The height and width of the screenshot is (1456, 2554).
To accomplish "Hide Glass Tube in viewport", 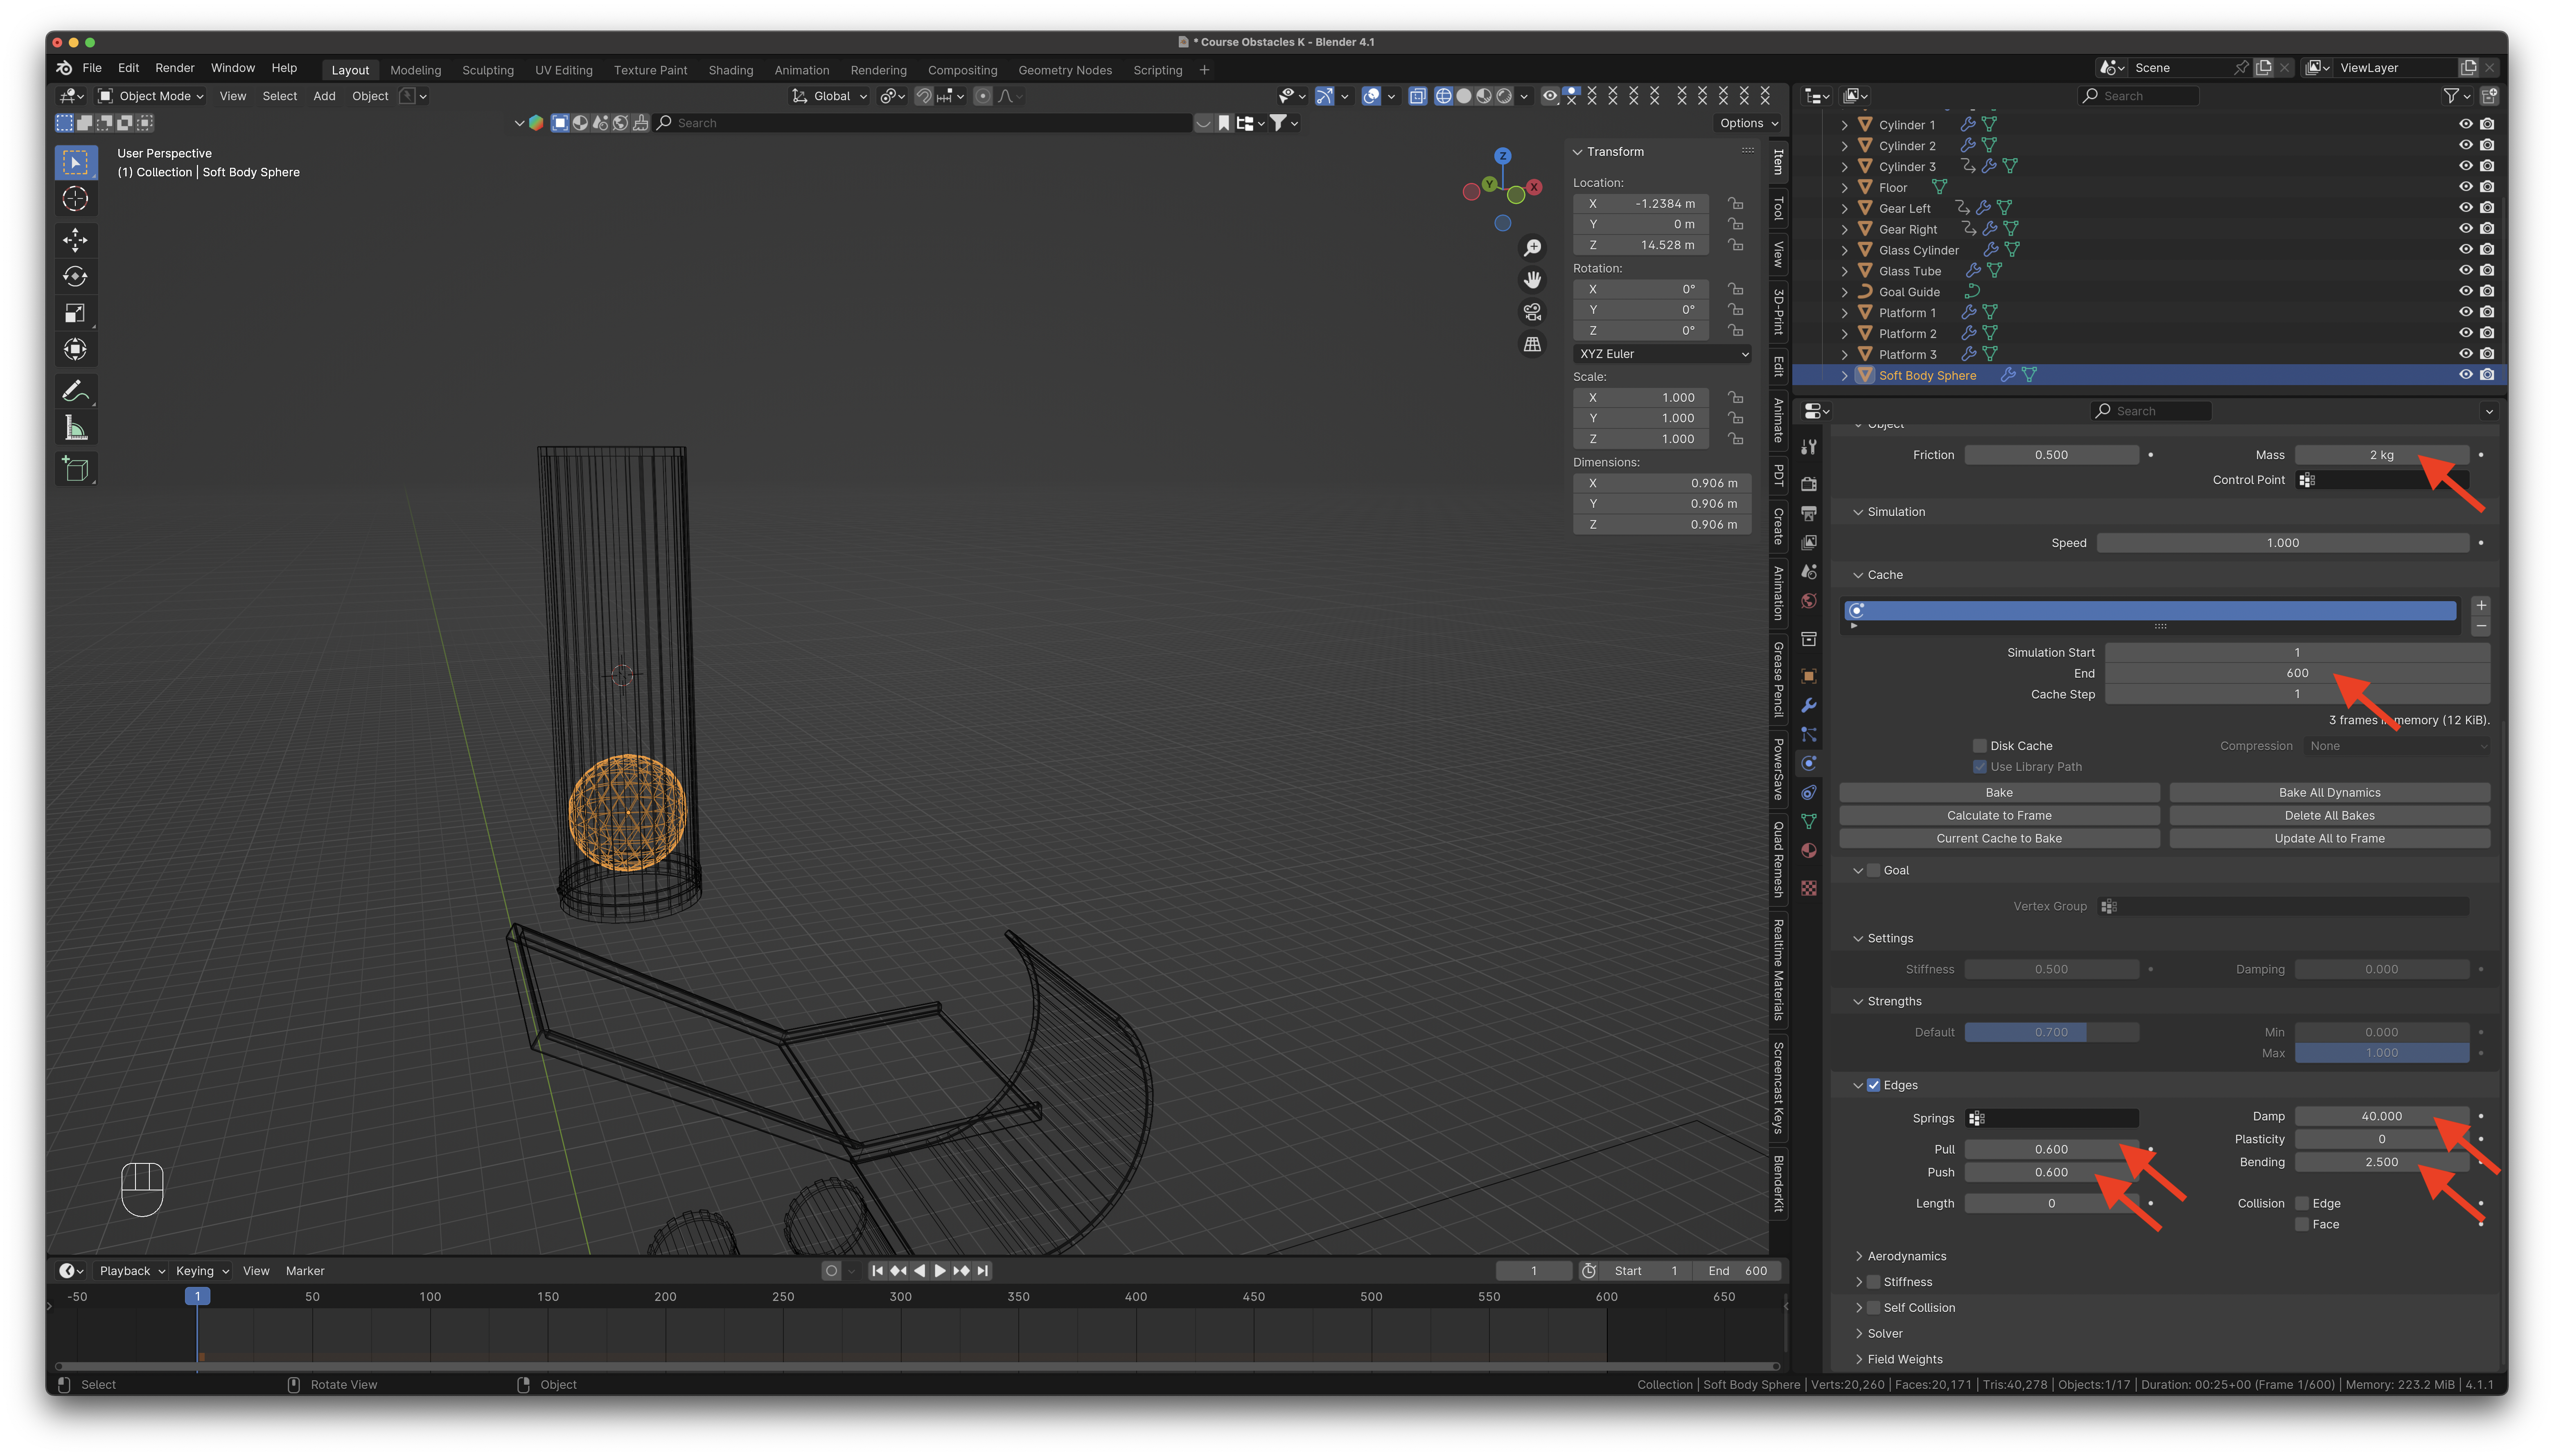I will coord(2465,271).
